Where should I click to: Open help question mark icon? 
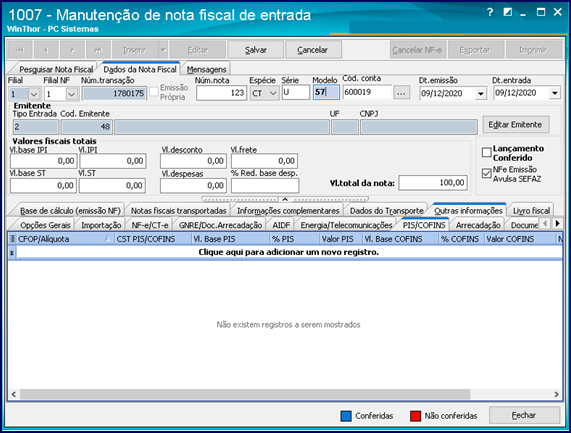click(x=490, y=12)
